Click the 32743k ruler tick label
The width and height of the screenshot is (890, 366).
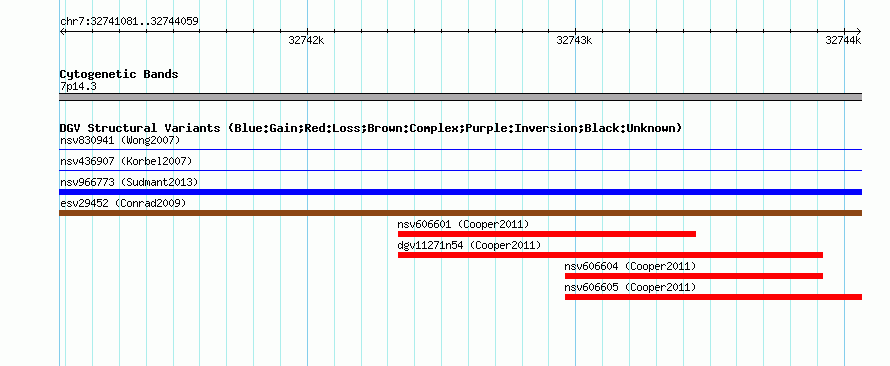tap(574, 40)
